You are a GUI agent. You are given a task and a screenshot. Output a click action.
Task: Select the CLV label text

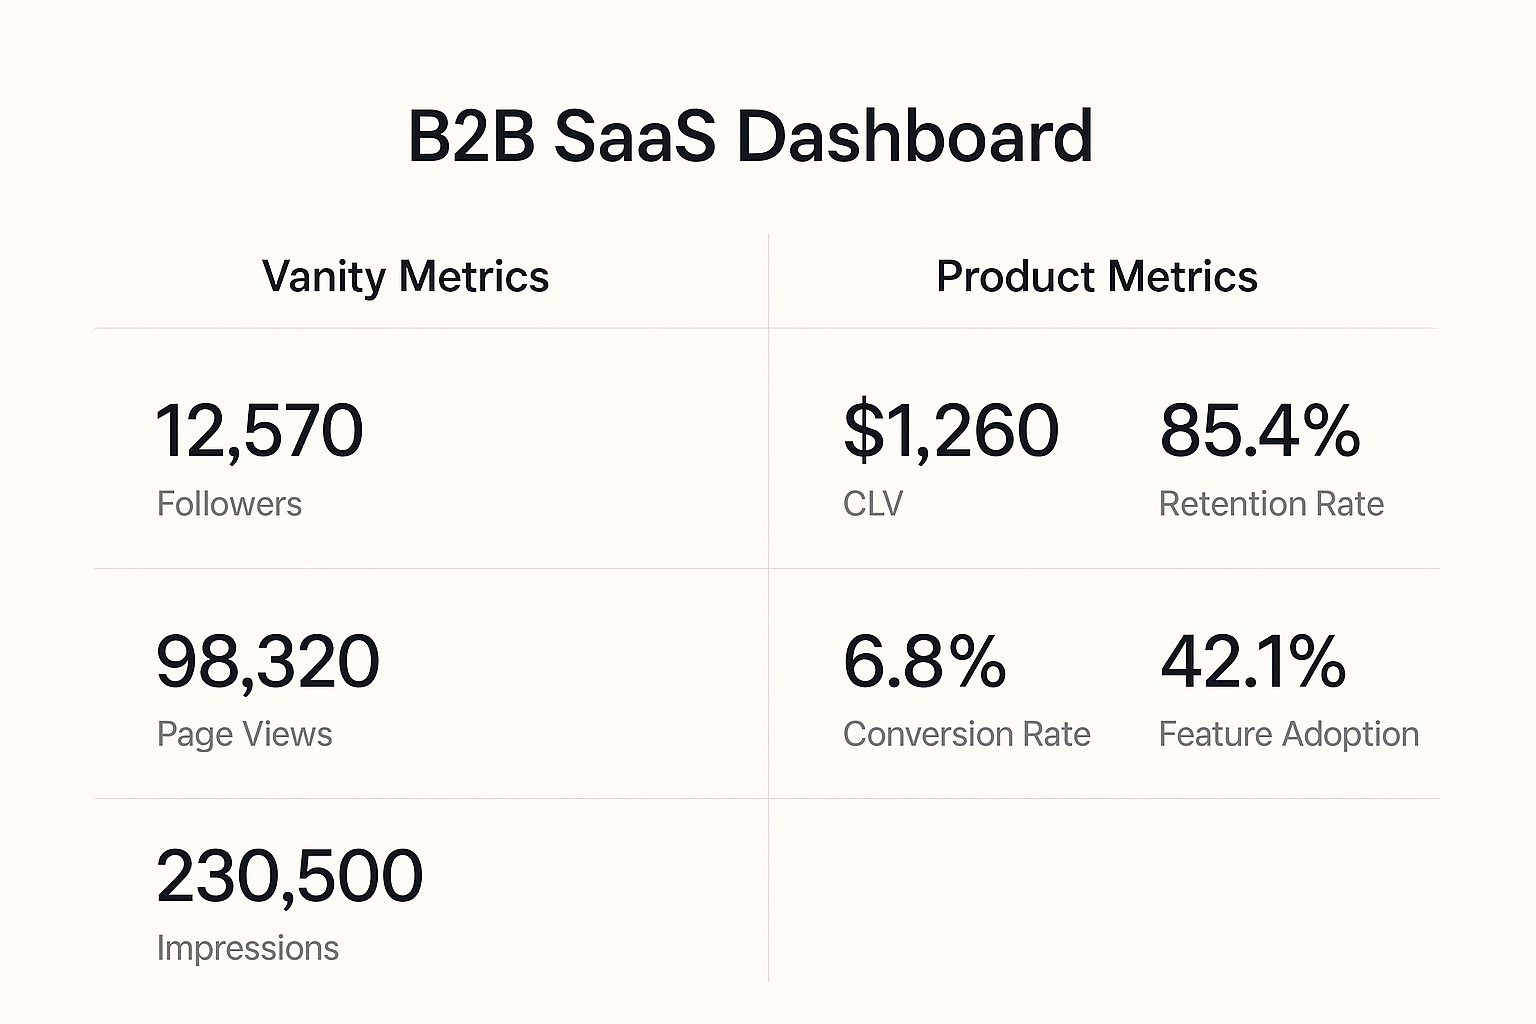click(x=872, y=504)
